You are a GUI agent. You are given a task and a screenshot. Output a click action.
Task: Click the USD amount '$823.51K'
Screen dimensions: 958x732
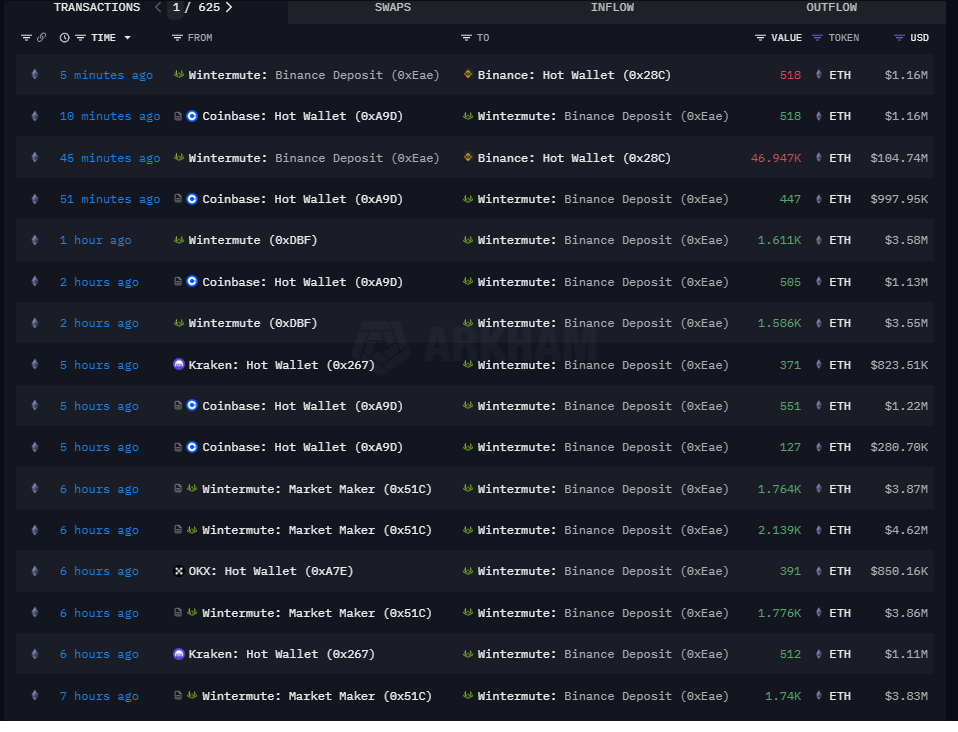point(899,365)
